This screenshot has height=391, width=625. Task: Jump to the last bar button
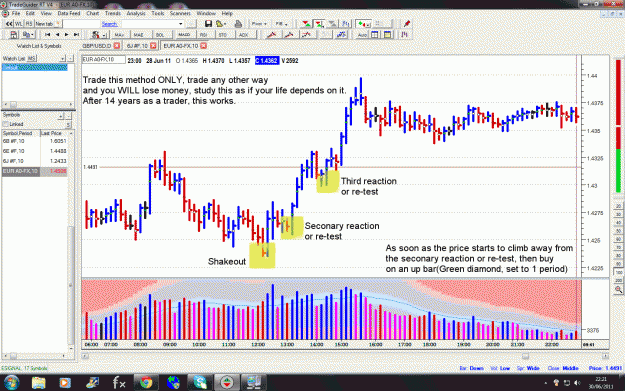click(76, 35)
